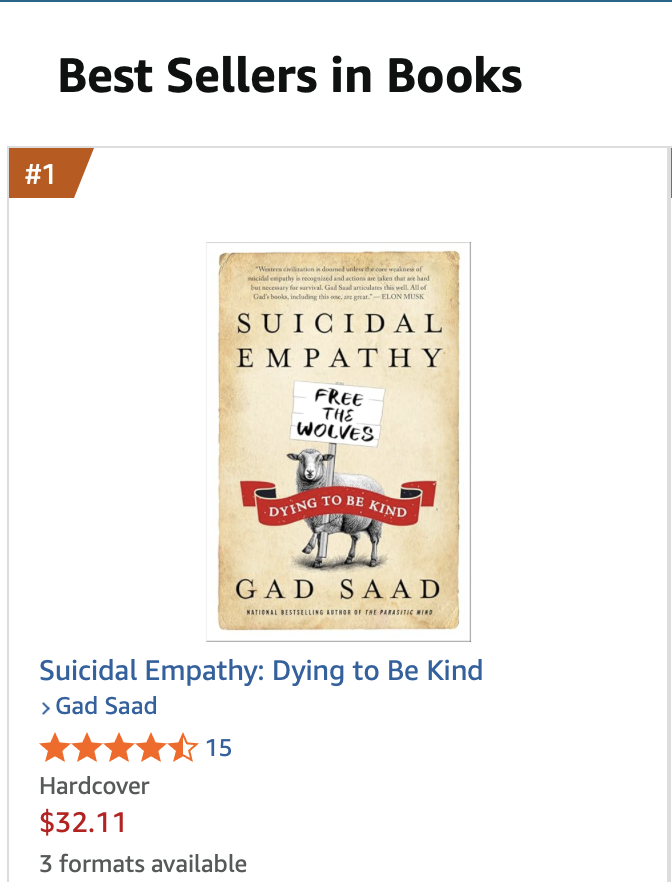This screenshot has width=672, height=882.
Task: Click the 4.5-star rating icons
Action: pyautogui.click(x=119, y=748)
